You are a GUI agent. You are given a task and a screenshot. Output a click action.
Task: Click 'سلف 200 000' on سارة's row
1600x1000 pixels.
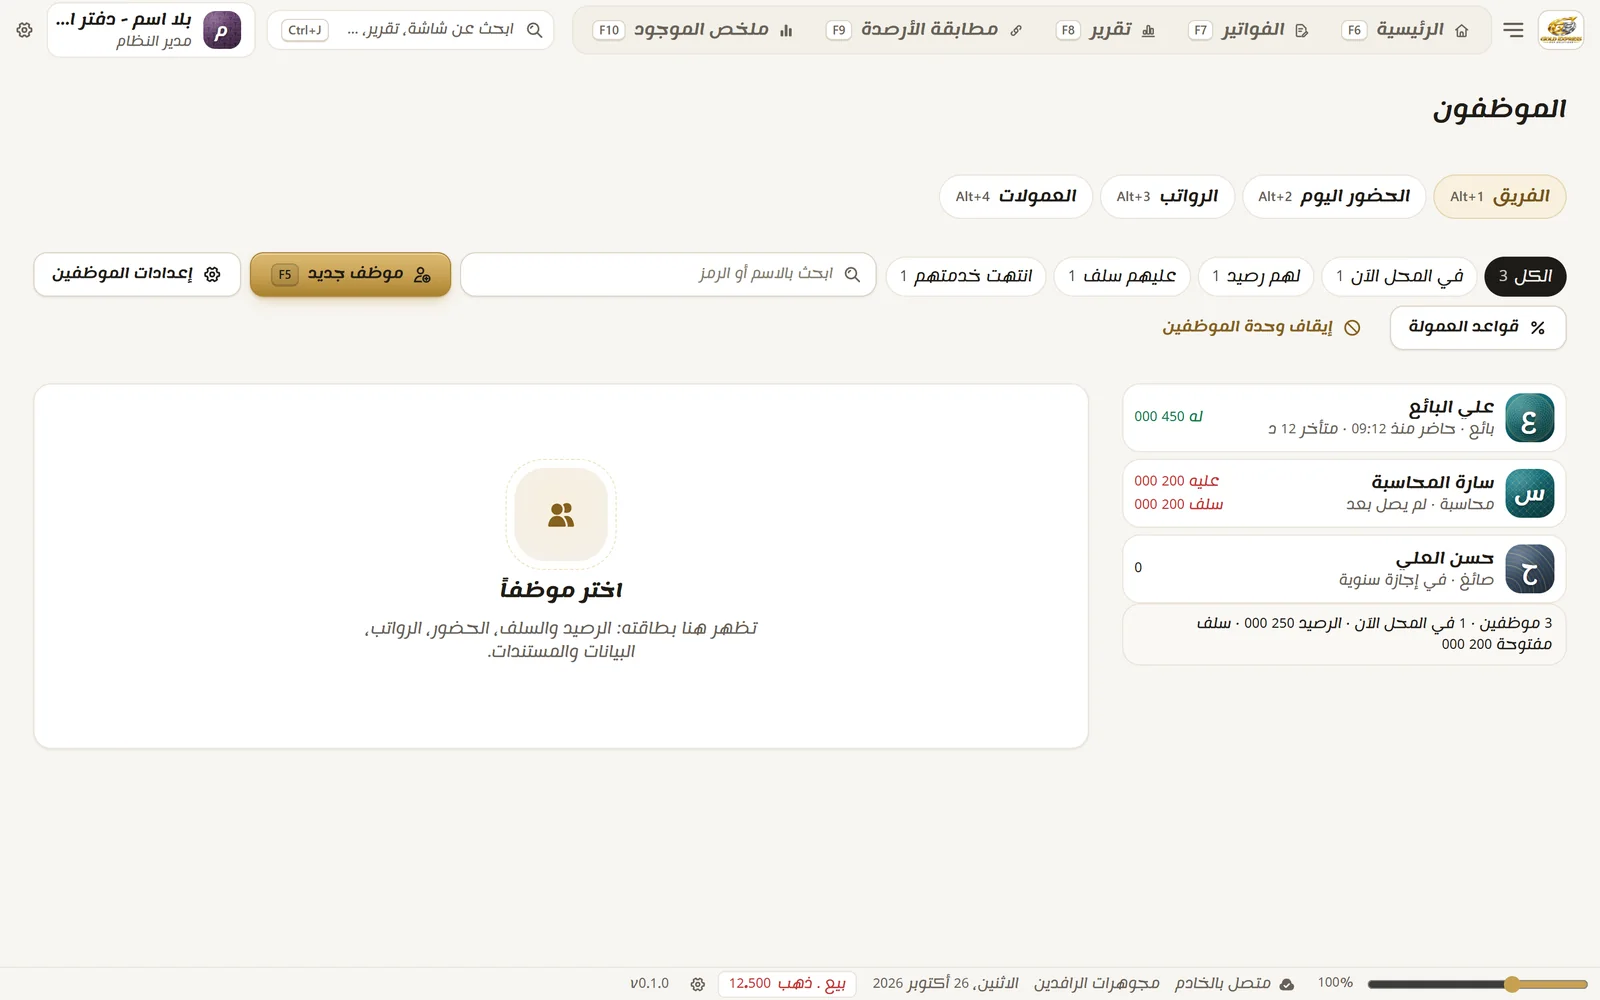tap(1178, 504)
